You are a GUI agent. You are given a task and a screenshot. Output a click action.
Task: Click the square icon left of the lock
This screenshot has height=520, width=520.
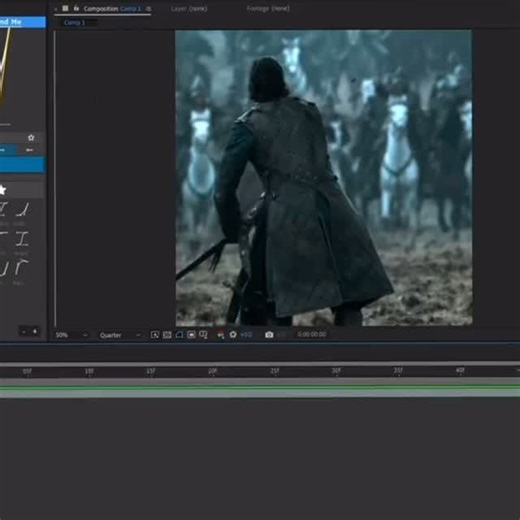[x=65, y=8]
